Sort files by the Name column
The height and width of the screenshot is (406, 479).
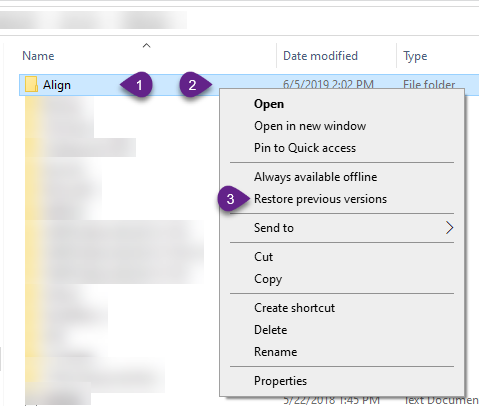pos(38,56)
